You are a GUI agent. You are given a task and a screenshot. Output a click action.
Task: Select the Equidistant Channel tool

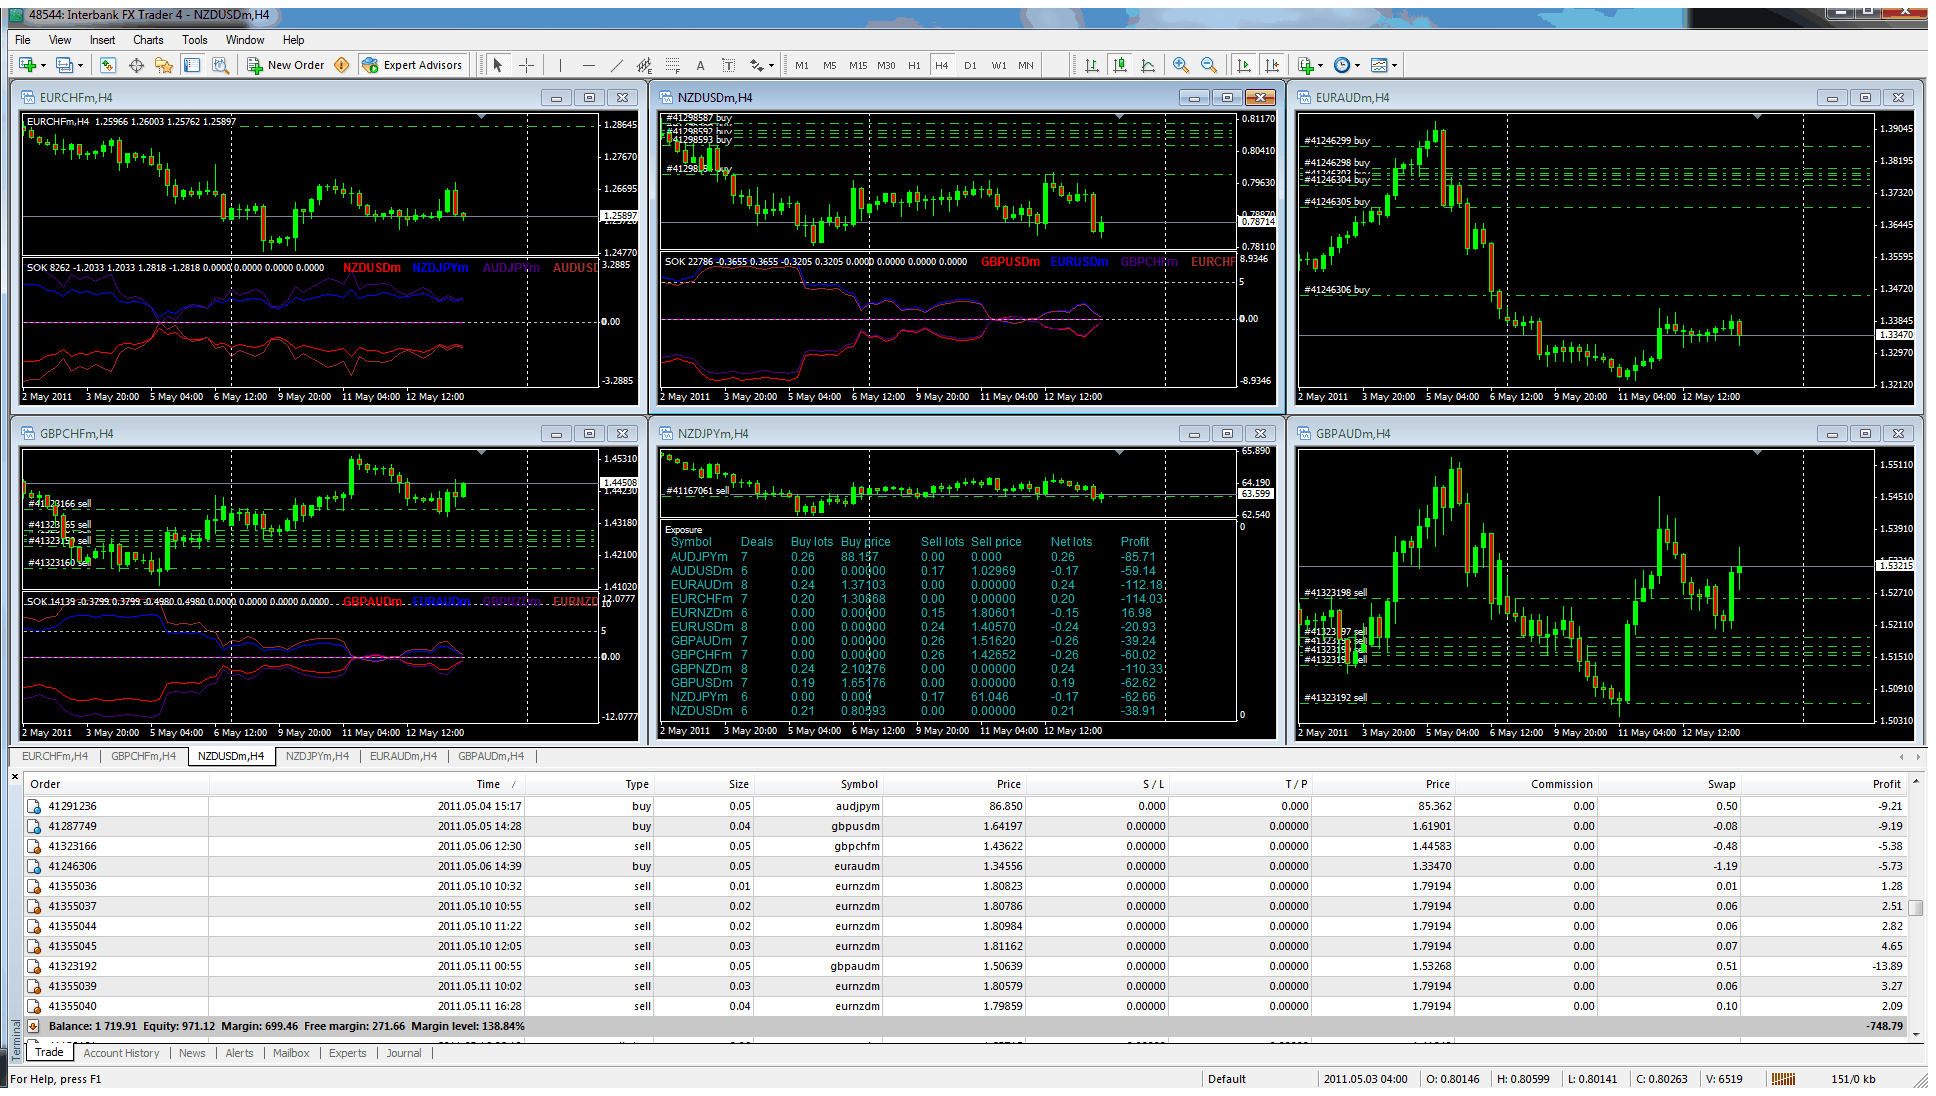tap(644, 65)
